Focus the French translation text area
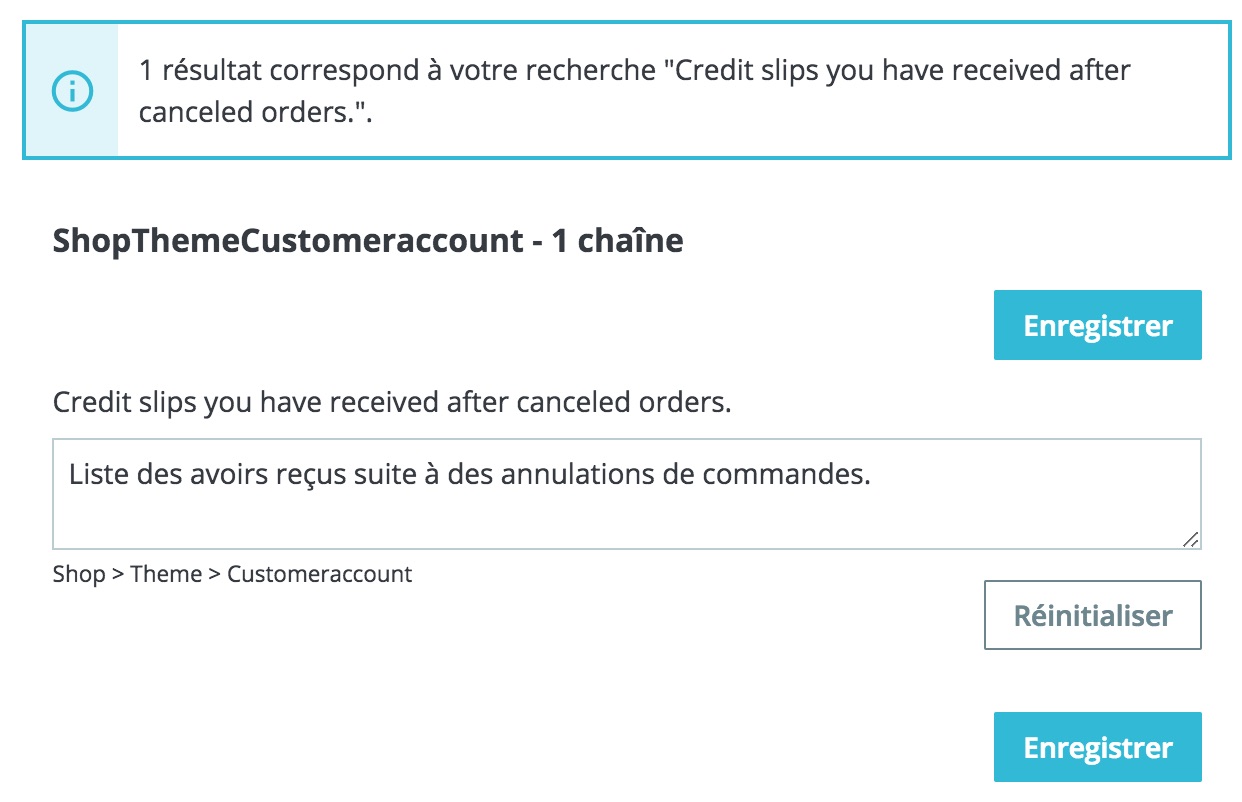1242x802 pixels. (x=626, y=494)
